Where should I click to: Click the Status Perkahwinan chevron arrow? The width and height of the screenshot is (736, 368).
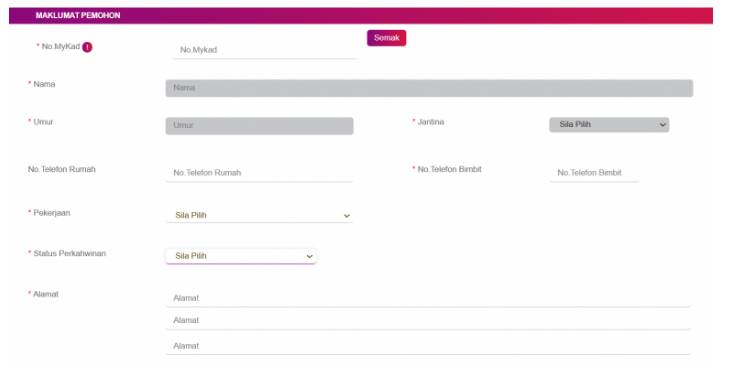pyautogui.click(x=309, y=256)
